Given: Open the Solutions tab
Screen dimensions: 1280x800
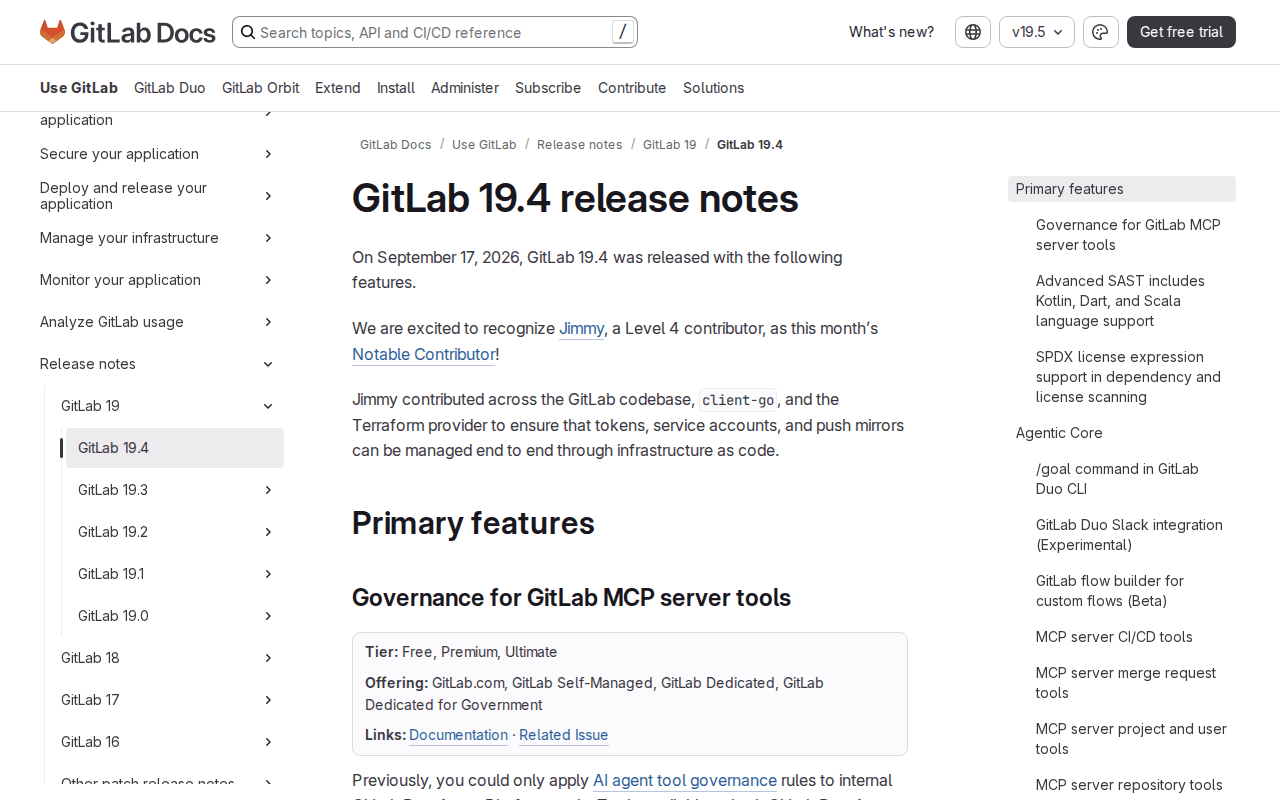Looking at the screenshot, I should pyautogui.click(x=713, y=88).
